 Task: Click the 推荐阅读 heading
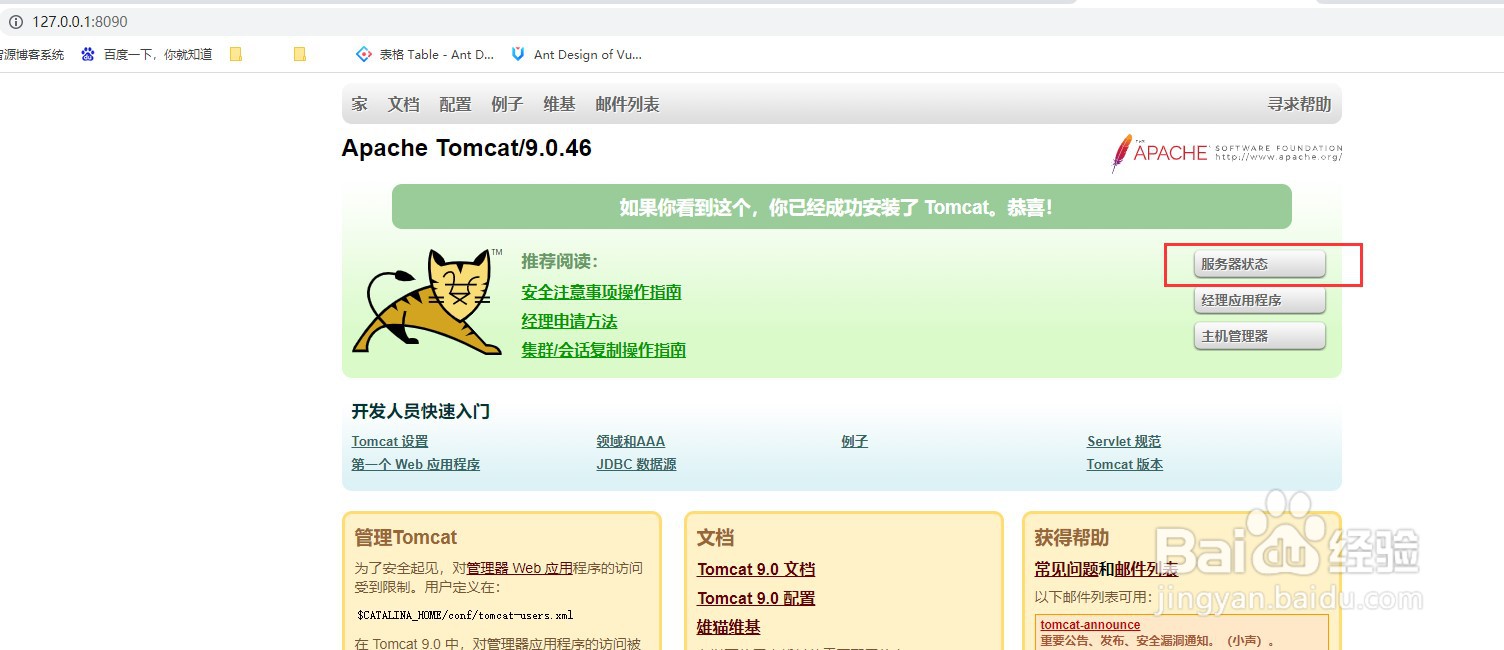tap(559, 261)
